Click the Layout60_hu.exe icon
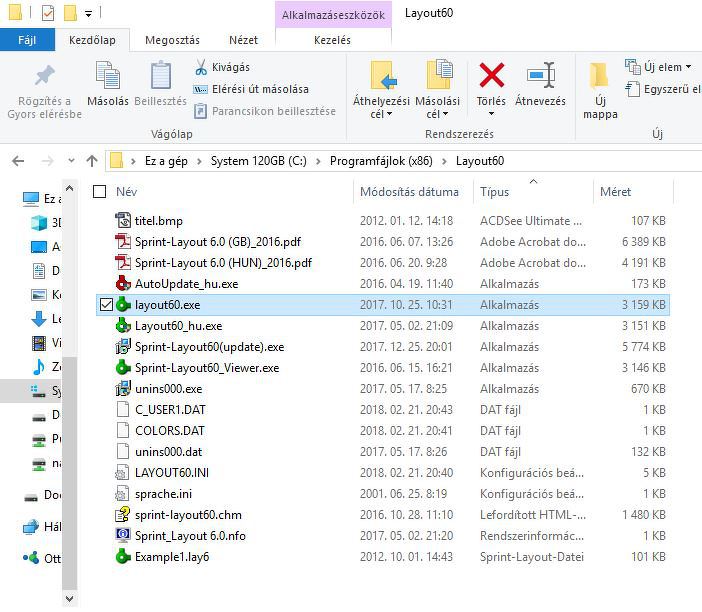The height and width of the screenshot is (612, 702). 123,326
